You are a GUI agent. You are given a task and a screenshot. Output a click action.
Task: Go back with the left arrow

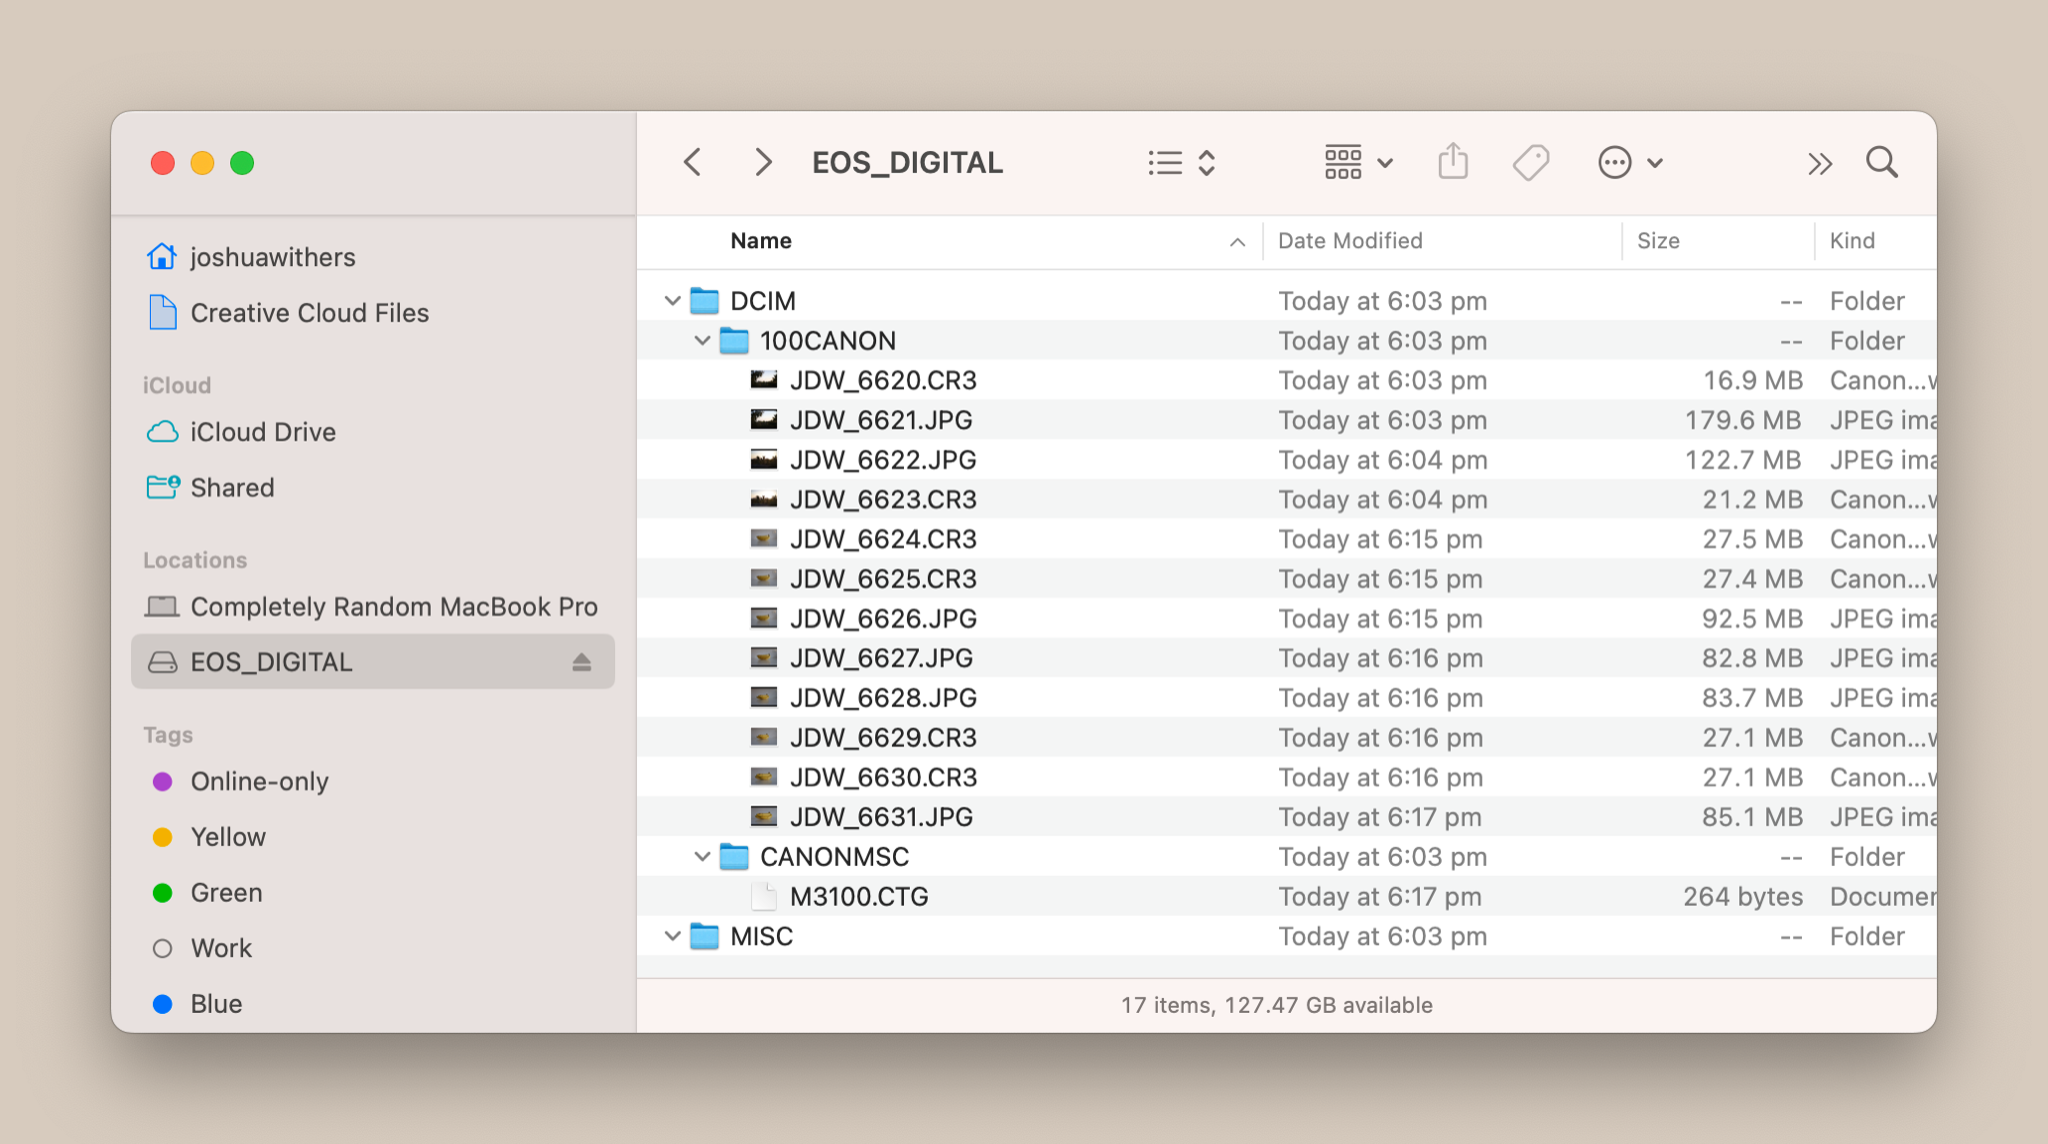(x=692, y=162)
